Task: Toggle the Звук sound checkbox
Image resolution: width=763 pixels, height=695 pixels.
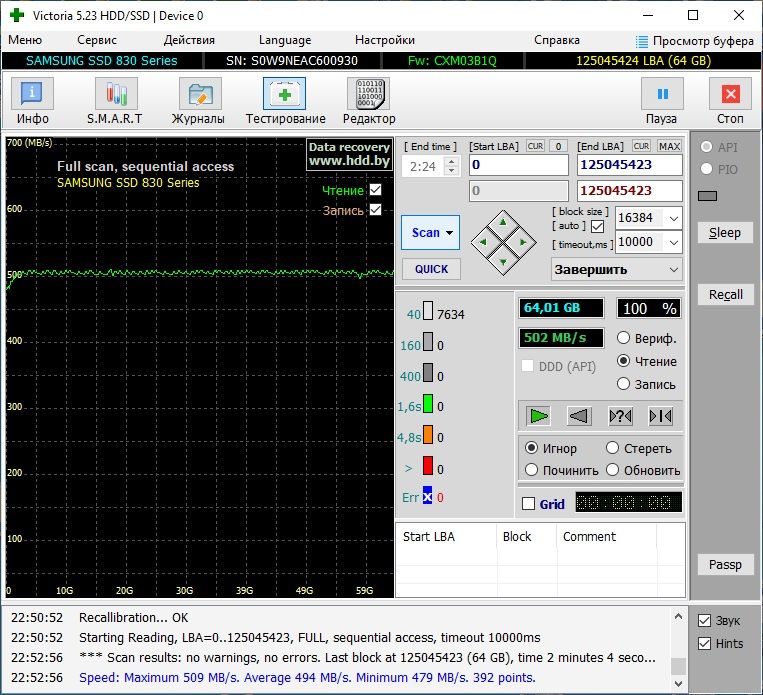Action: (704, 621)
